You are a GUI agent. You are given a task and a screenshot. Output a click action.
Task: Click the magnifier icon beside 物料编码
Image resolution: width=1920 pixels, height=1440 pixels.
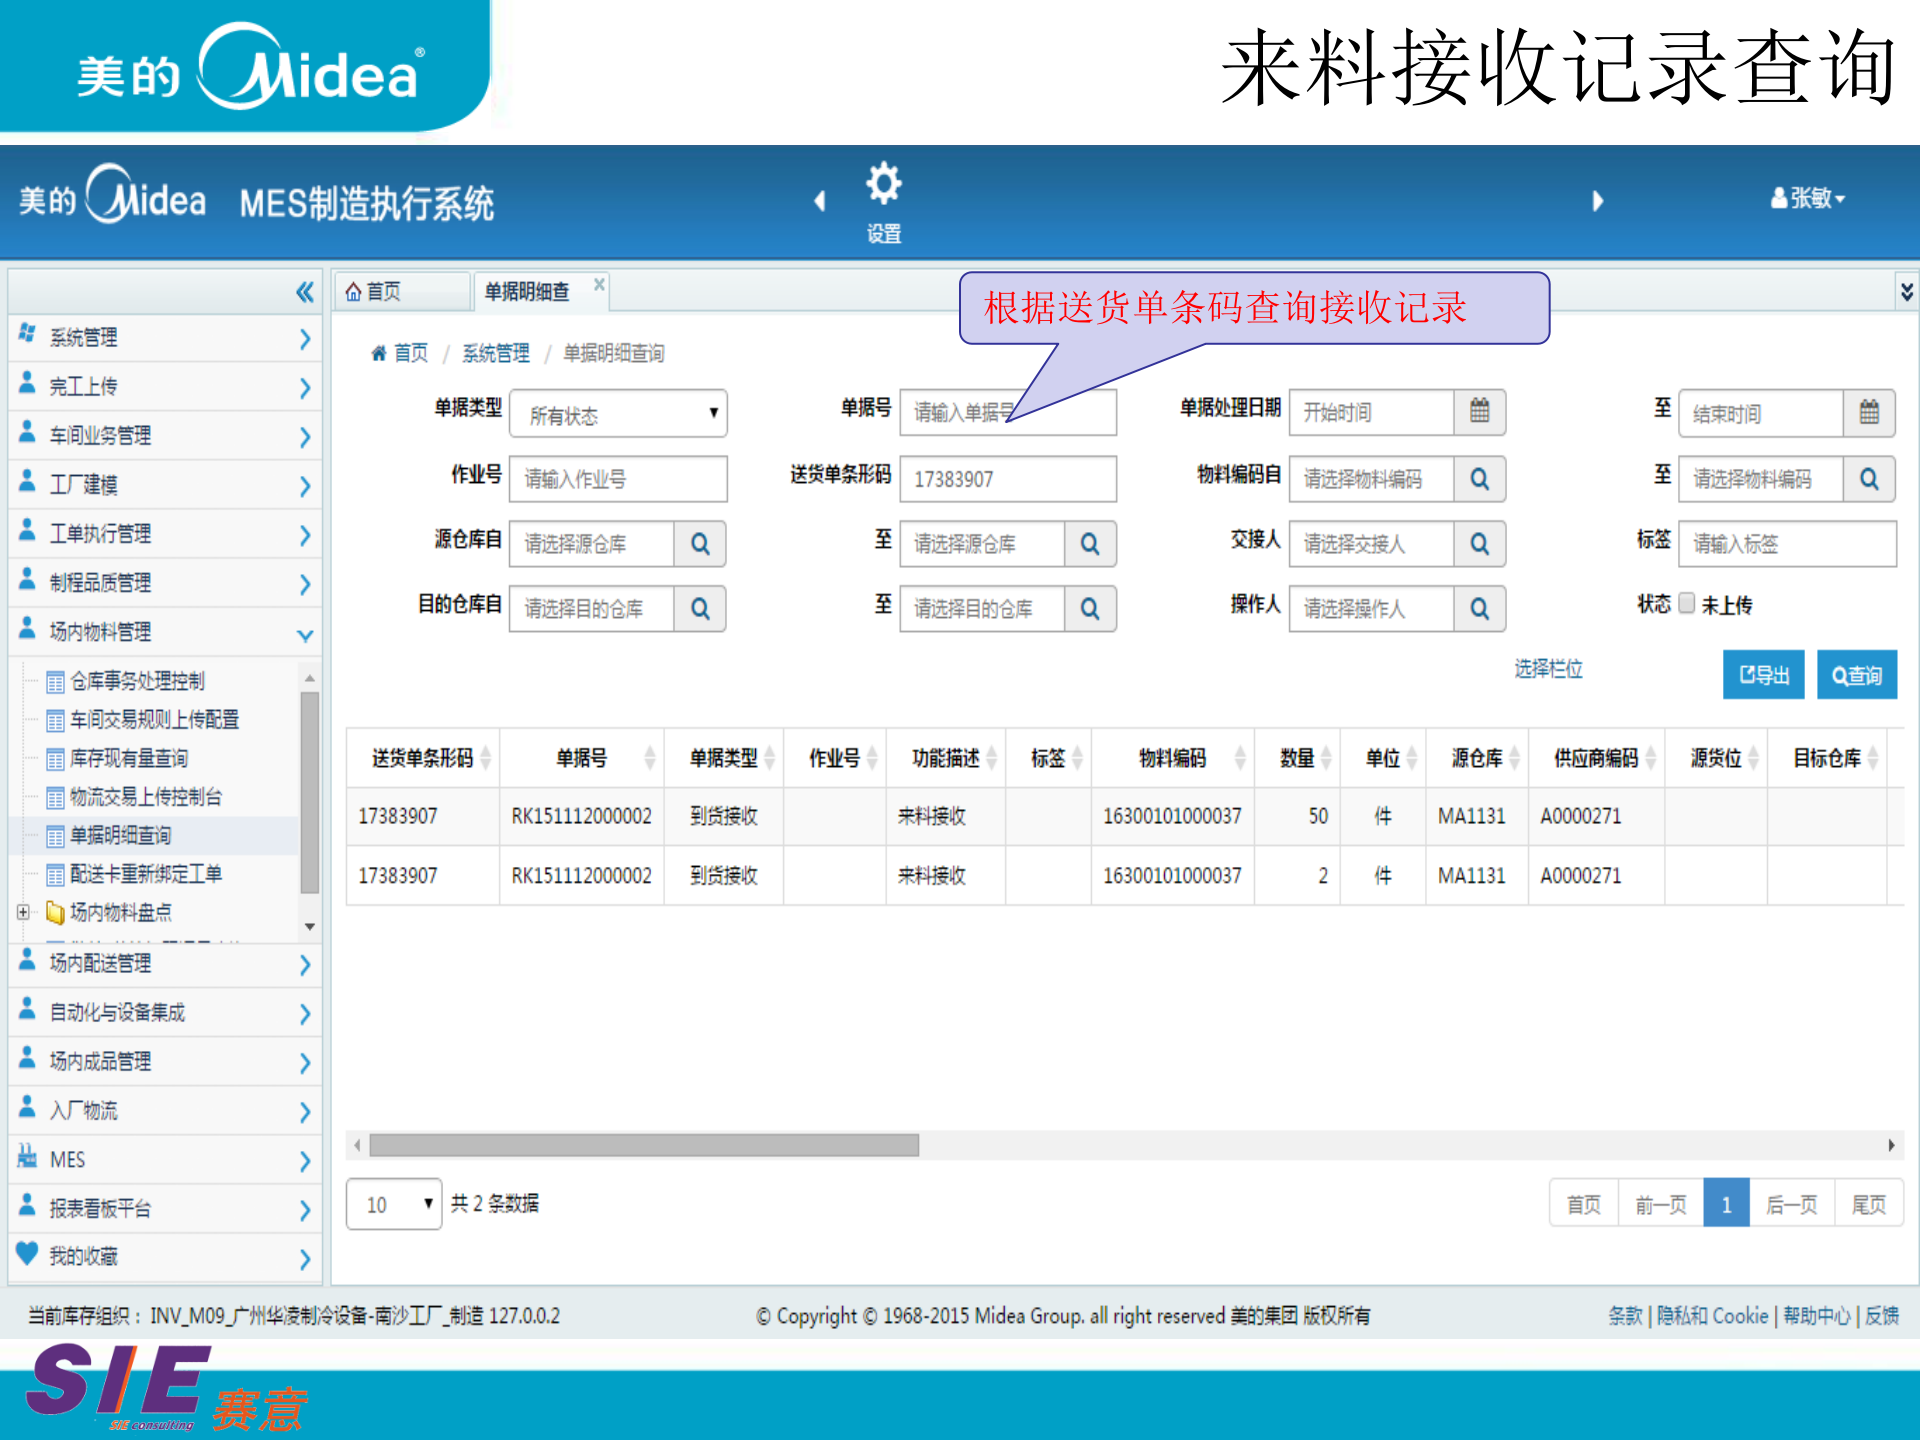[1479, 479]
